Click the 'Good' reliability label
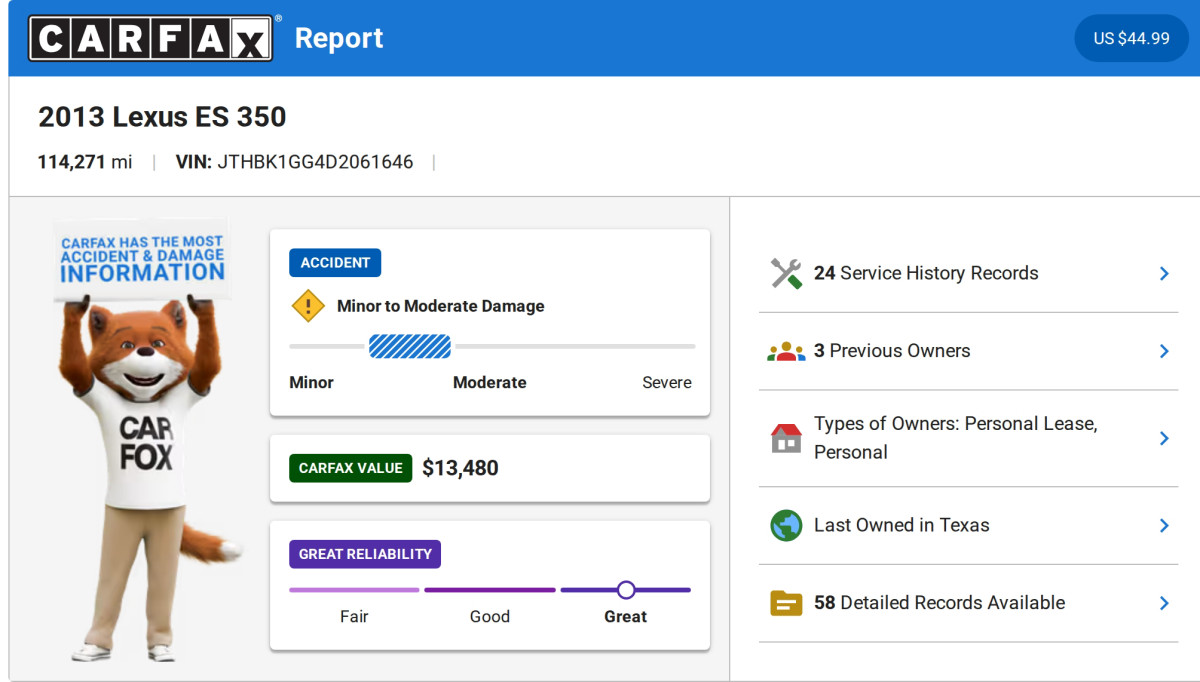The height and width of the screenshot is (682, 1200). 490,617
